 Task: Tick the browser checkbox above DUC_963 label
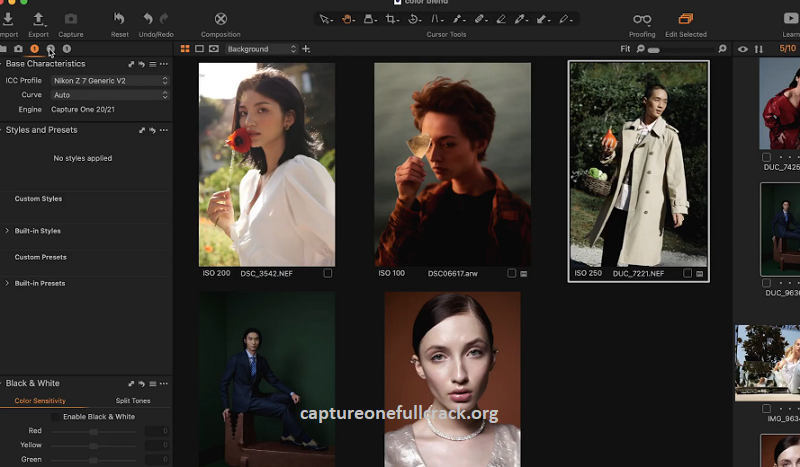(x=766, y=283)
